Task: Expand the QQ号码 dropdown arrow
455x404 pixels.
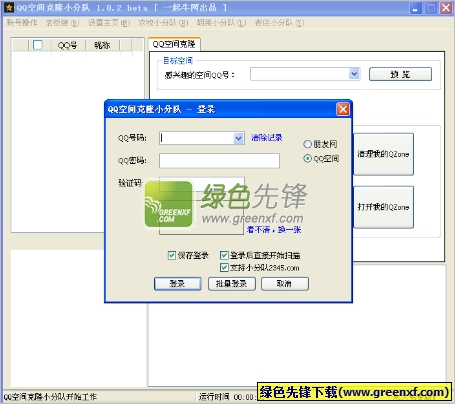Action: 238,138
